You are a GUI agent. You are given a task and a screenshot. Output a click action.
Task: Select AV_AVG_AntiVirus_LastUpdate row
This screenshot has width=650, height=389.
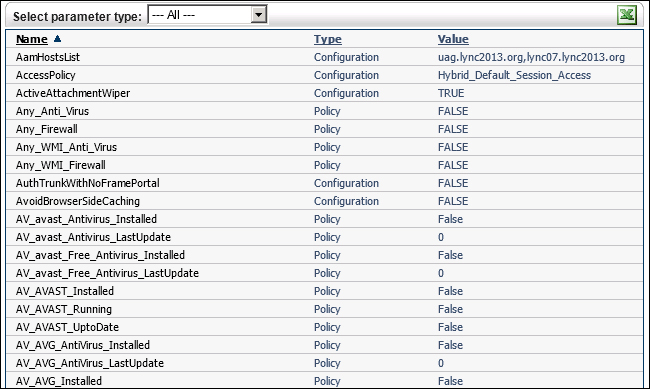324,363
